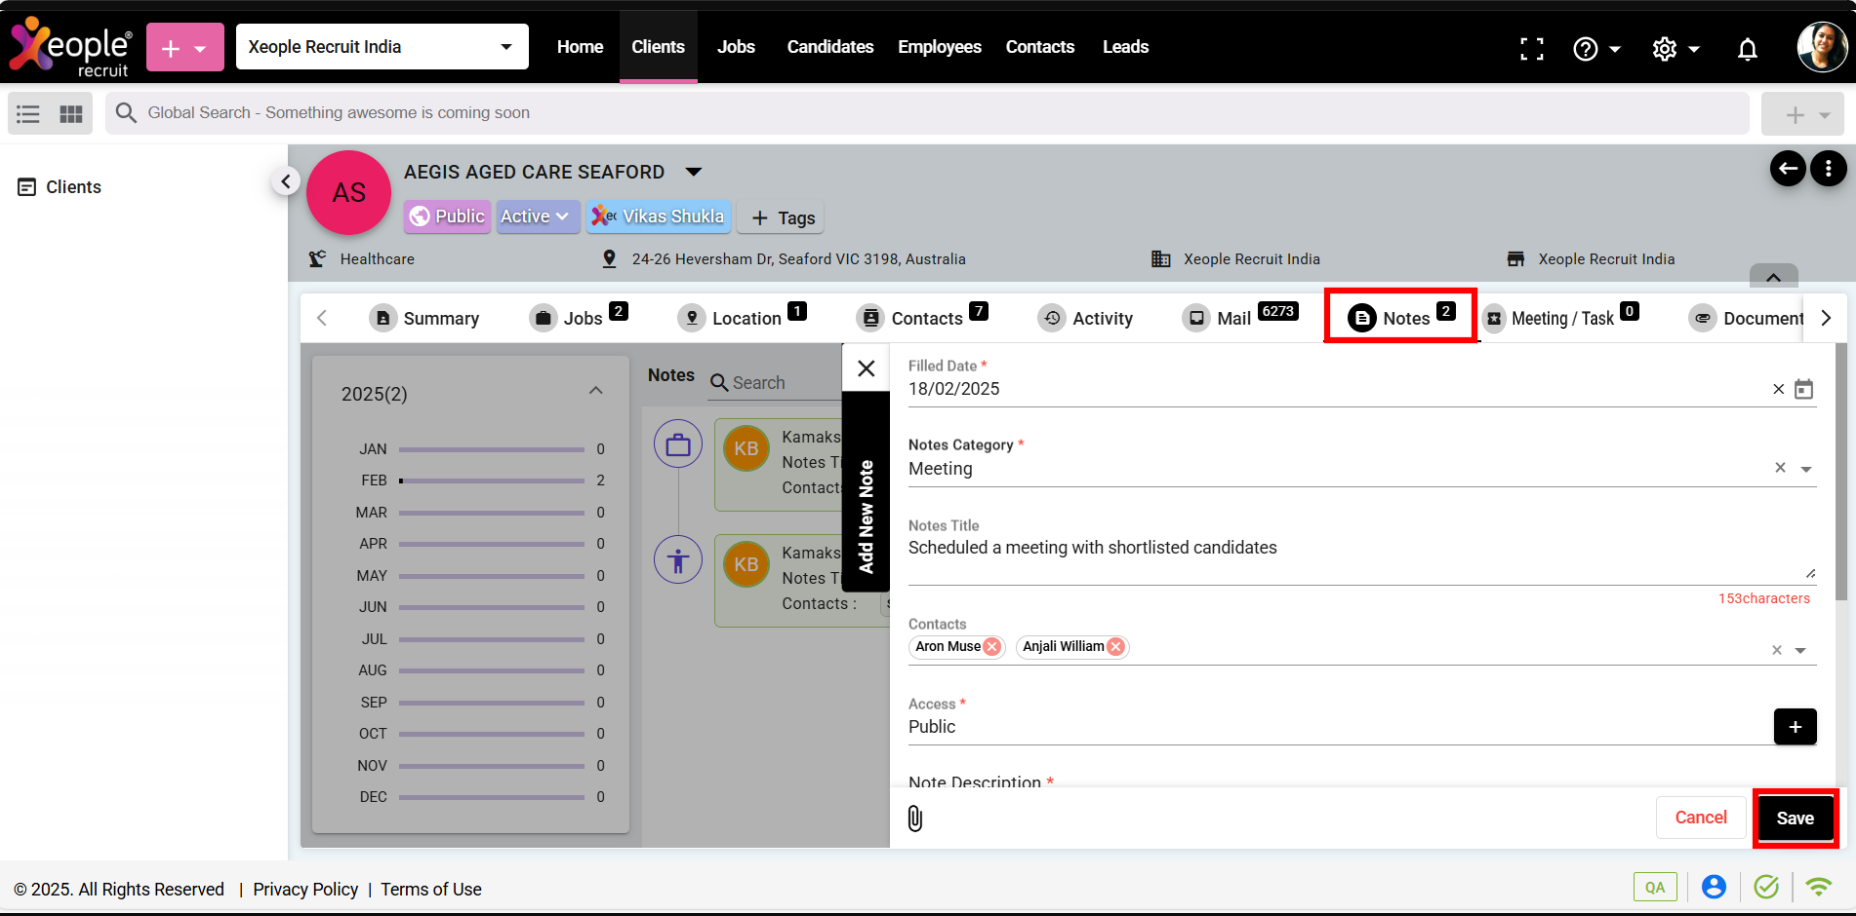Open the Jobs top menu
This screenshot has height=916, width=1856.
(736, 47)
